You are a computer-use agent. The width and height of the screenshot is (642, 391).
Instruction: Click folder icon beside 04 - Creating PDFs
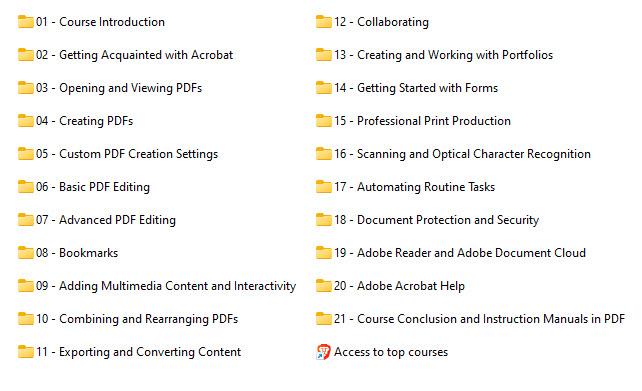click(26, 121)
